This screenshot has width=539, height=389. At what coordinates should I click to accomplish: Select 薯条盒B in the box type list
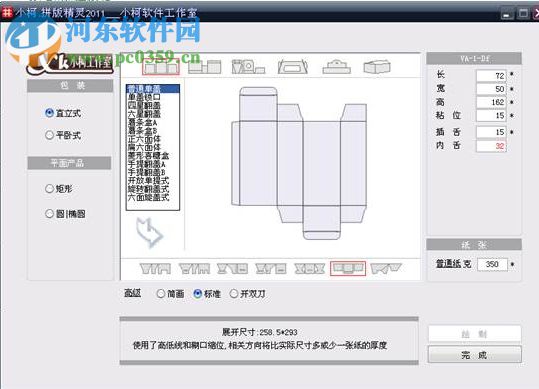153,131
